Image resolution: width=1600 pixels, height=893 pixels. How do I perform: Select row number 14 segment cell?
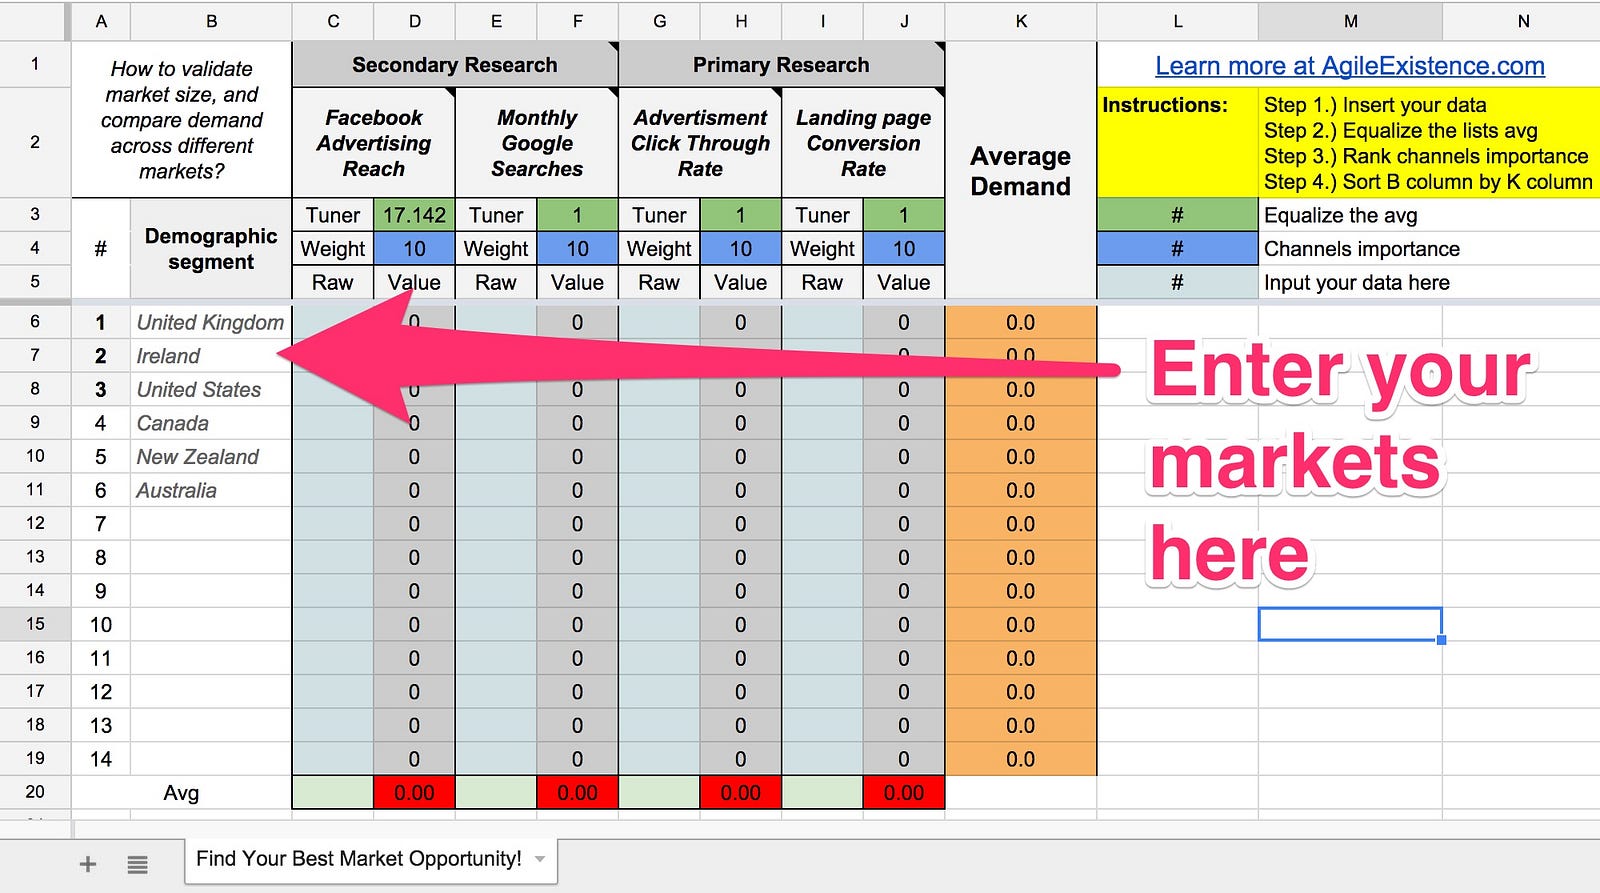click(211, 759)
